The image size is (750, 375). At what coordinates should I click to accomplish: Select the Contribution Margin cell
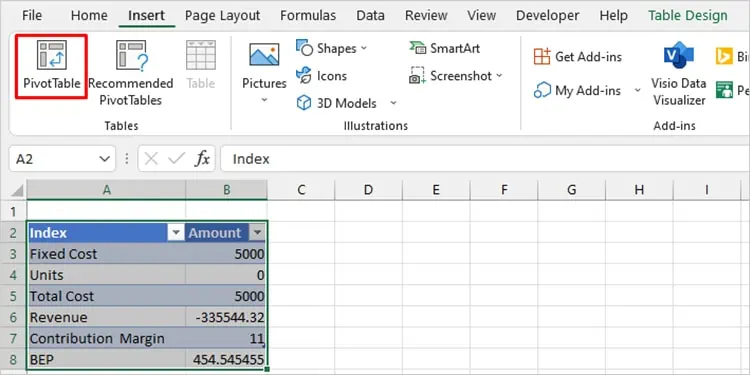click(106, 338)
